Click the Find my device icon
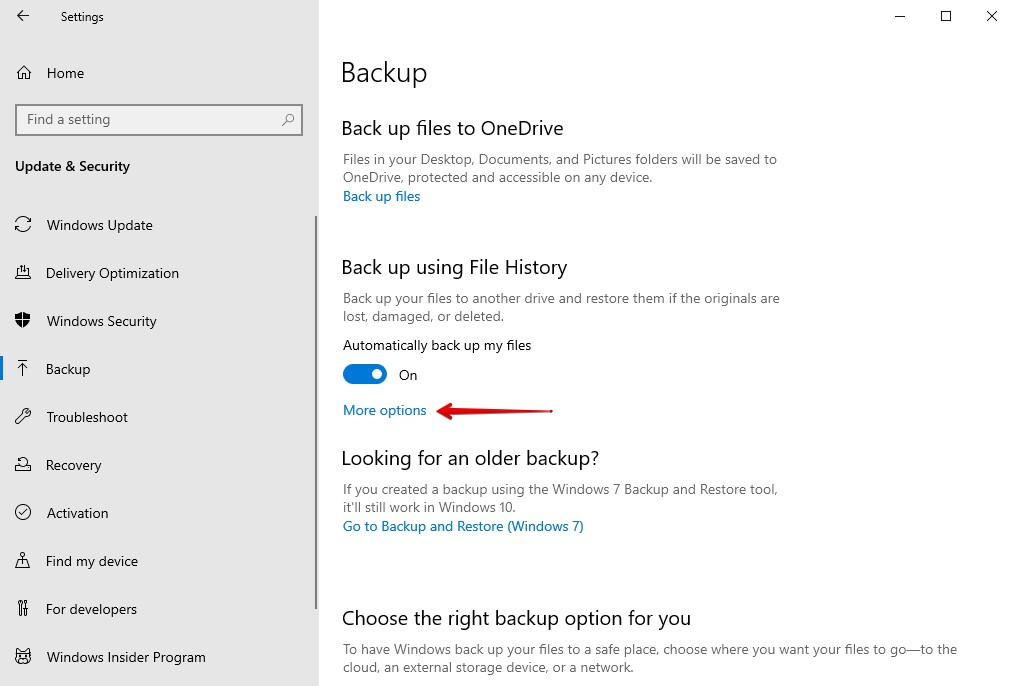This screenshot has height=686, width=1014. pyautogui.click(x=23, y=561)
